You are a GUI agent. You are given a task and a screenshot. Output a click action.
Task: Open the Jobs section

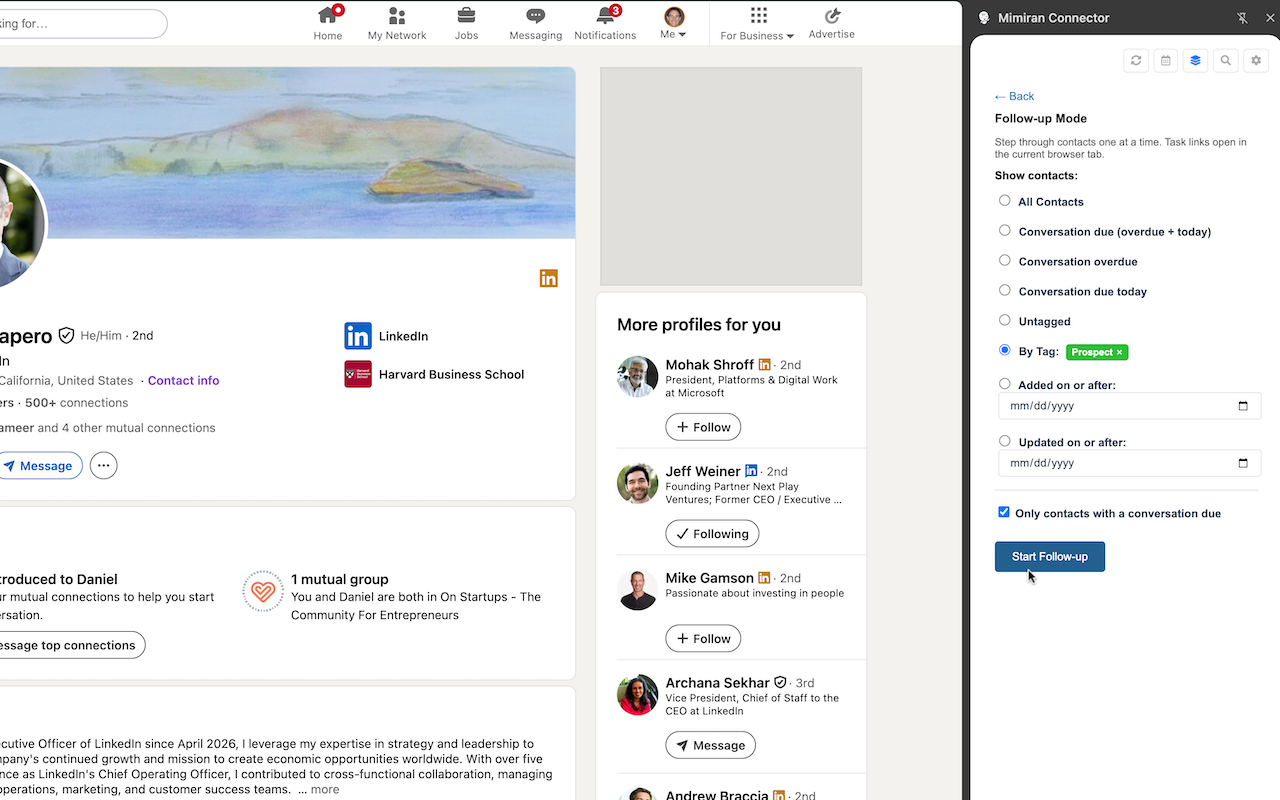pos(466,24)
